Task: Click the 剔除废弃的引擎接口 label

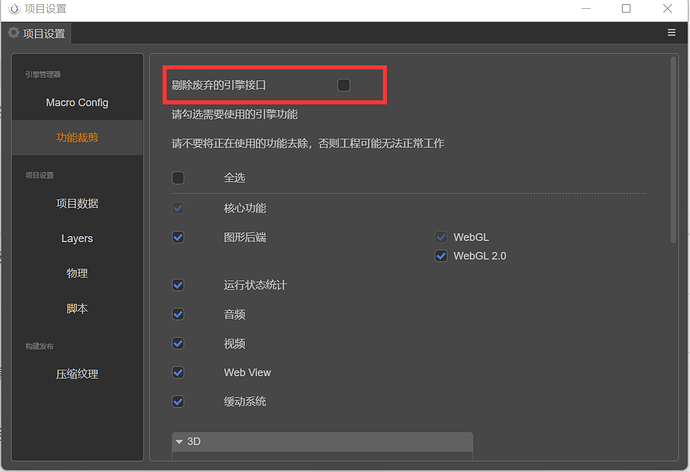Action: pyautogui.click(x=219, y=85)
